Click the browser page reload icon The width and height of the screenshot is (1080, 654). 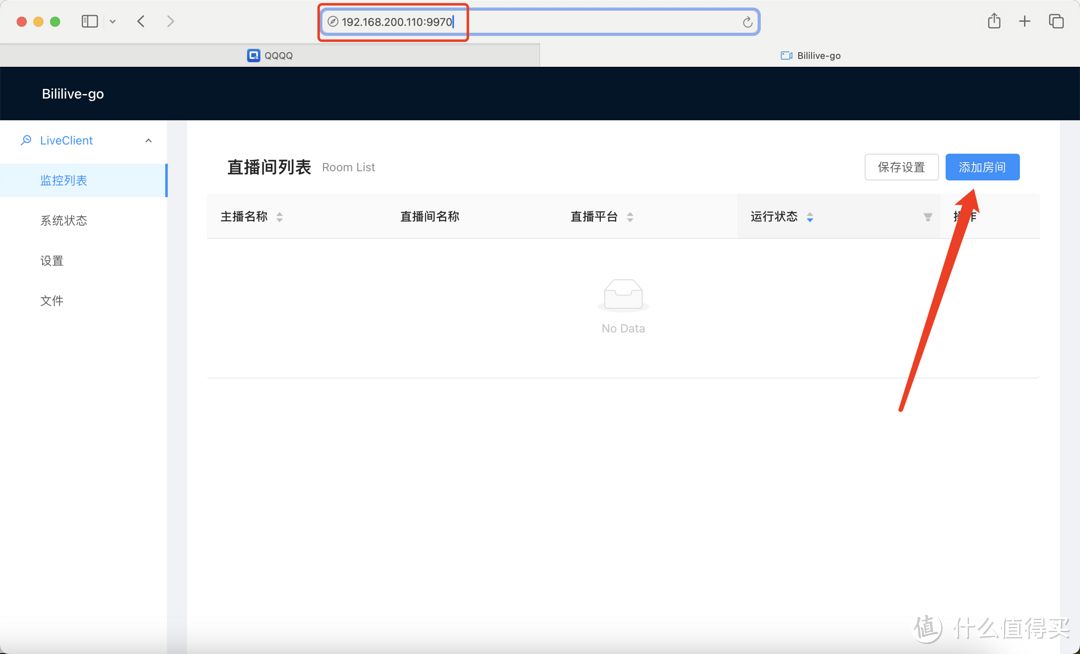[747, 20]
